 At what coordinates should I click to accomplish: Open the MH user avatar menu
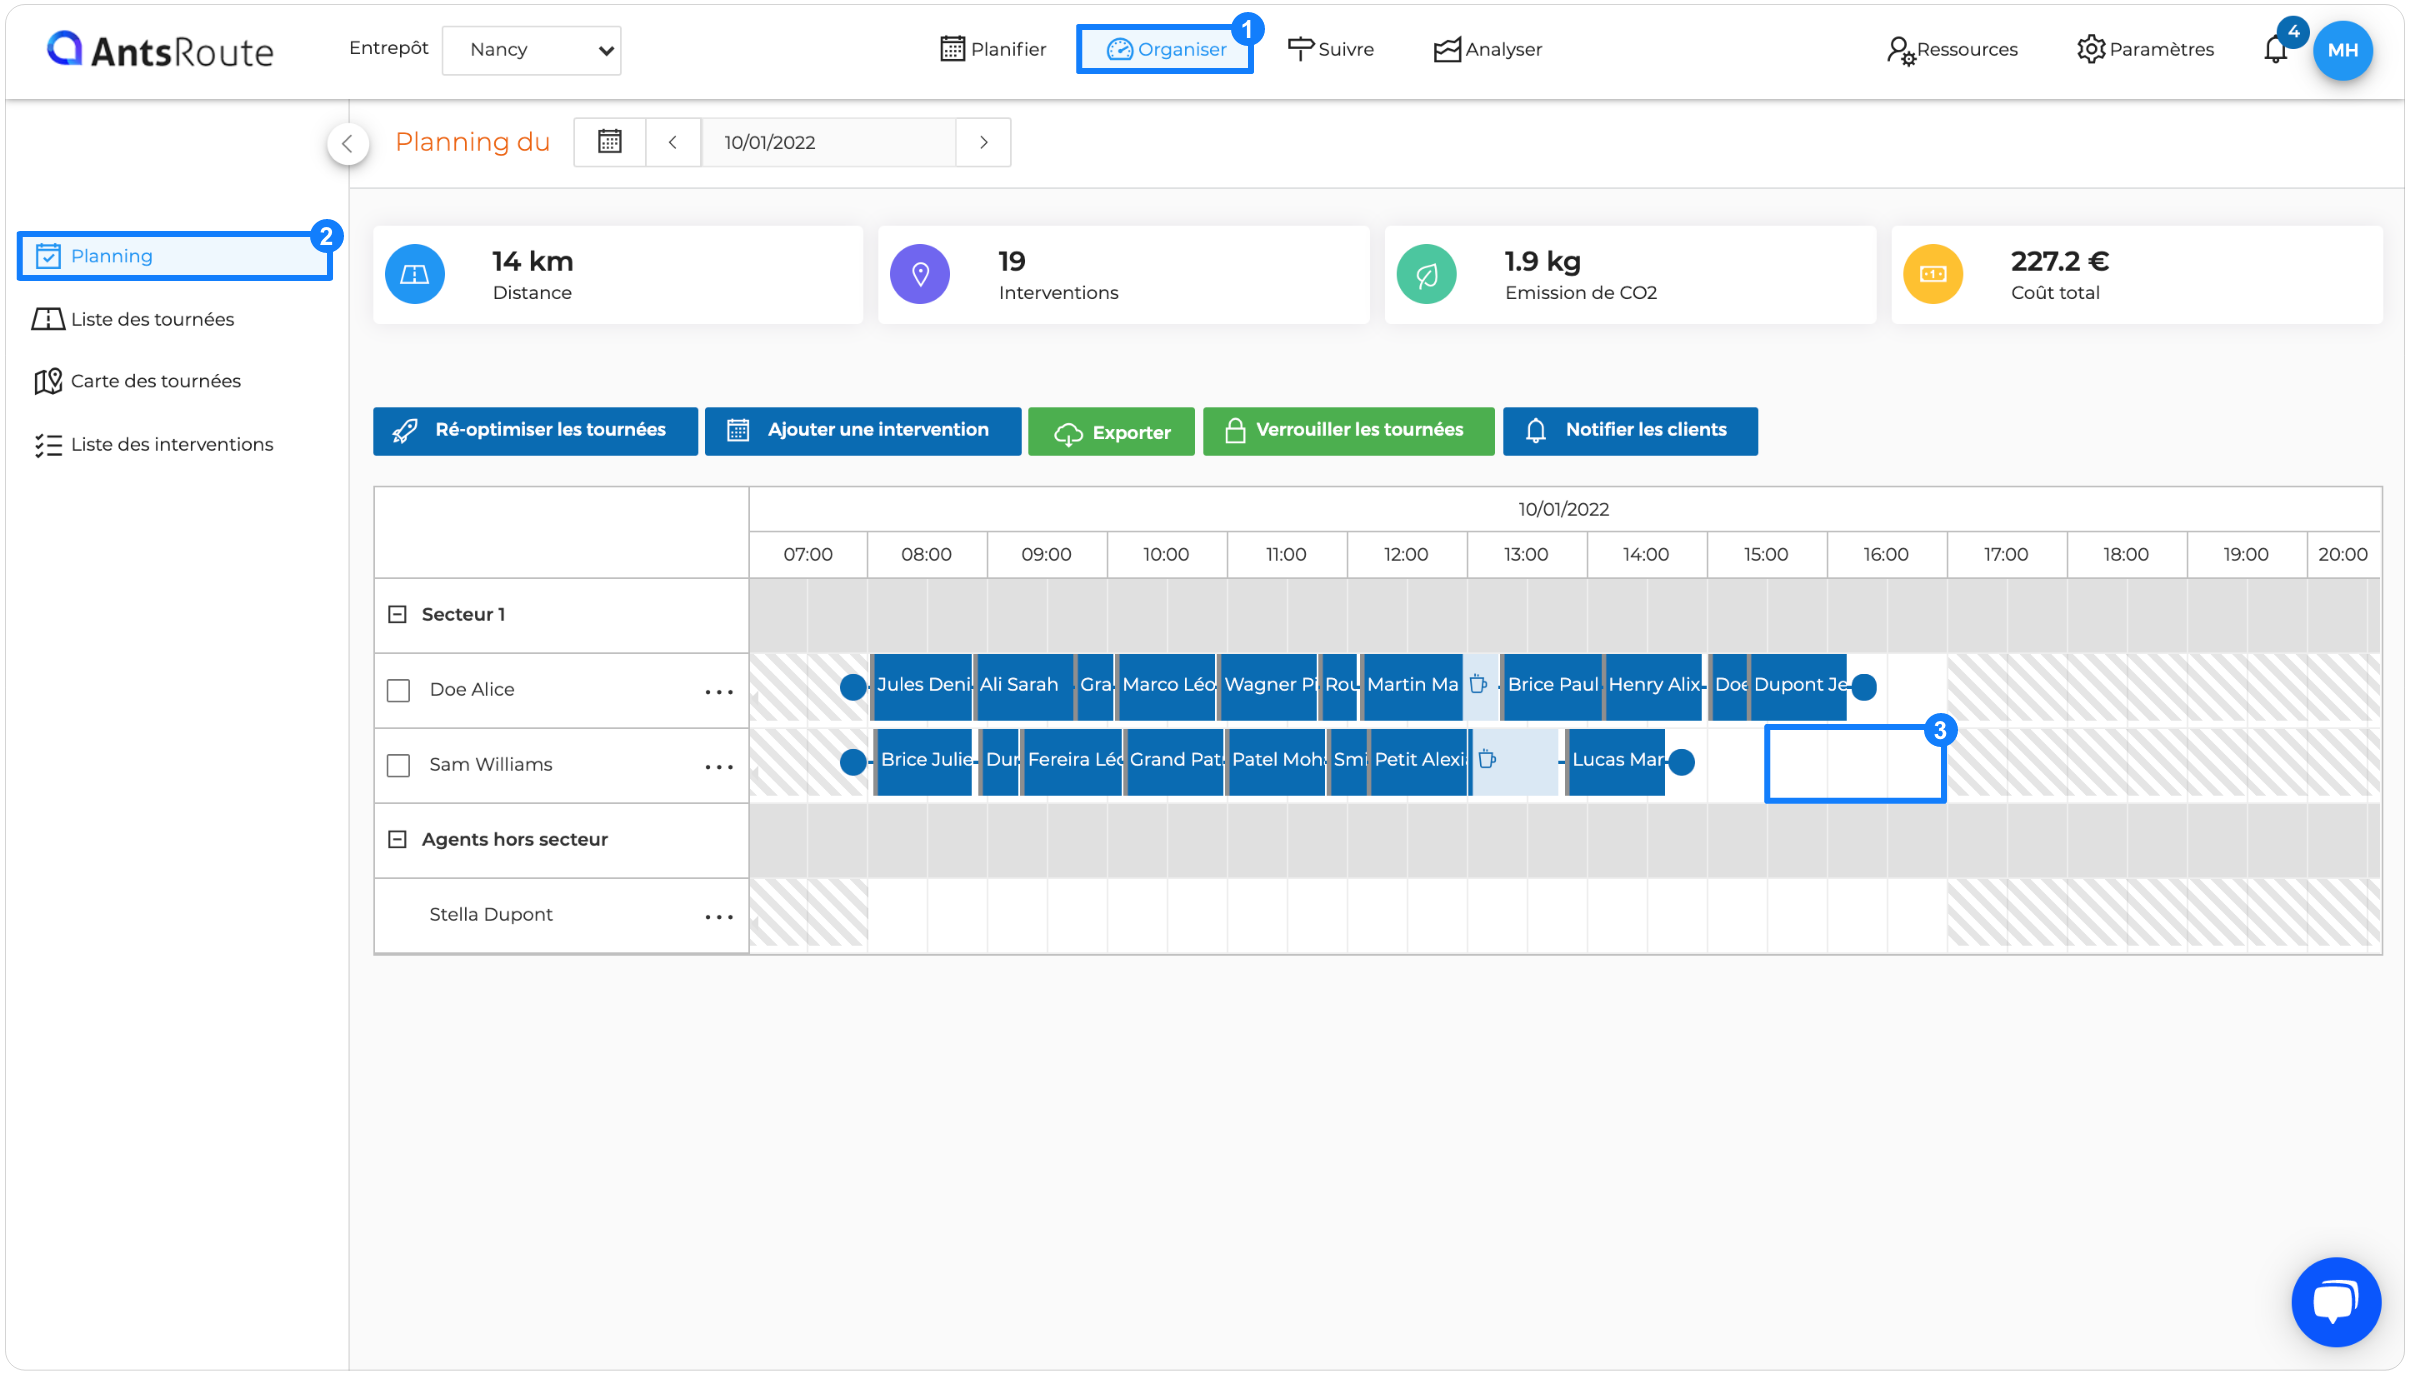click(2342, 50)
